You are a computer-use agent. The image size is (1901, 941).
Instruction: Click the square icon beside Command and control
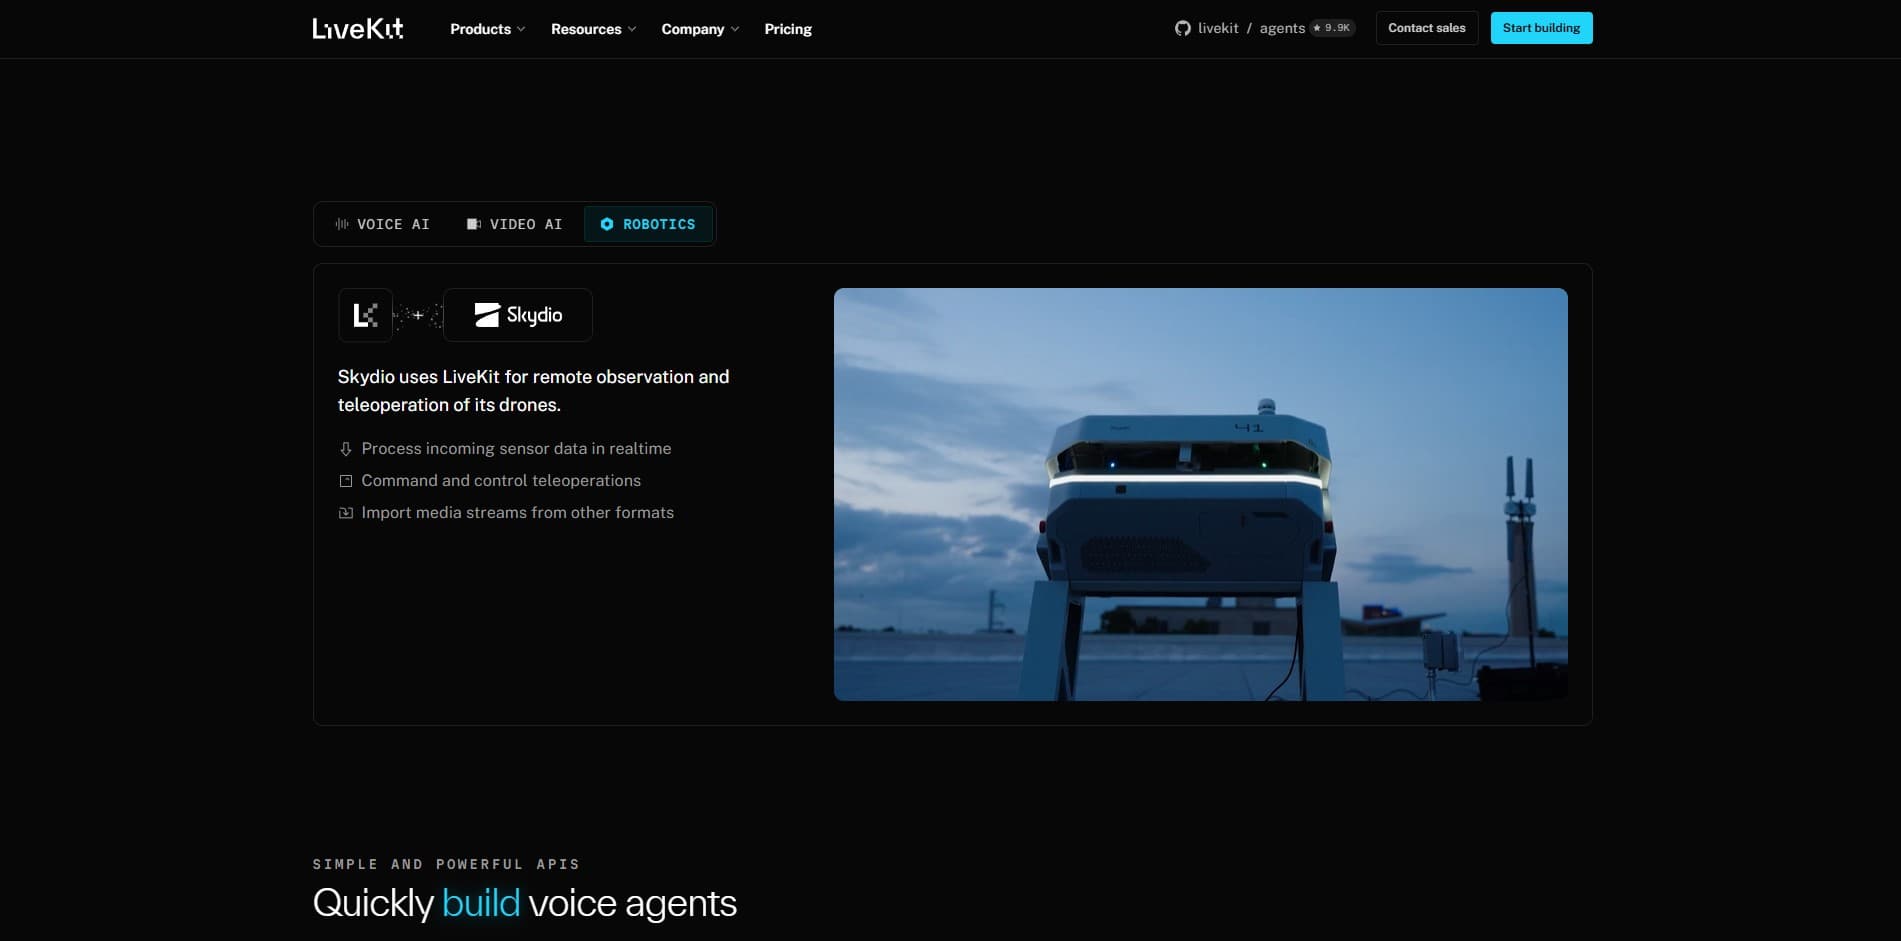tap(346, 481)
